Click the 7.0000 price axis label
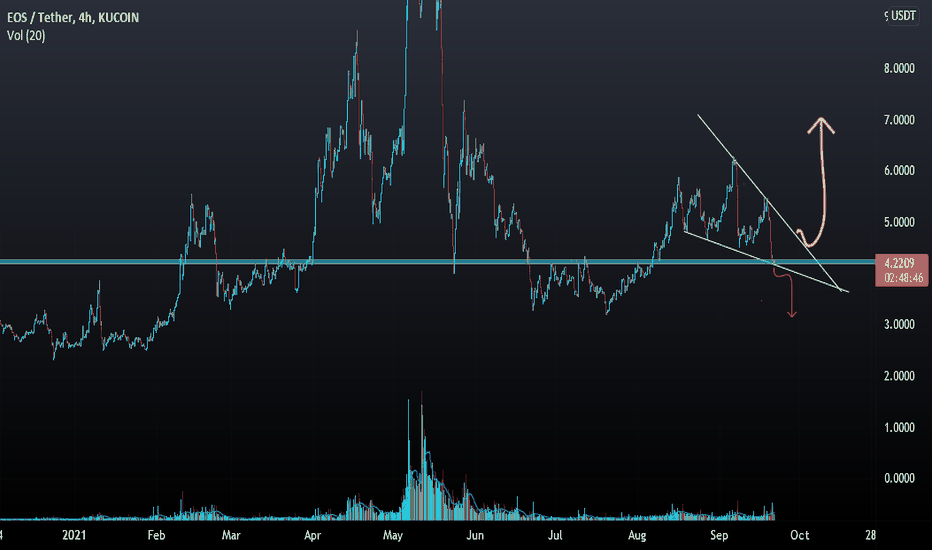This screenshot has width=932, height=550. pyautogui.click(x=899, y=120)
